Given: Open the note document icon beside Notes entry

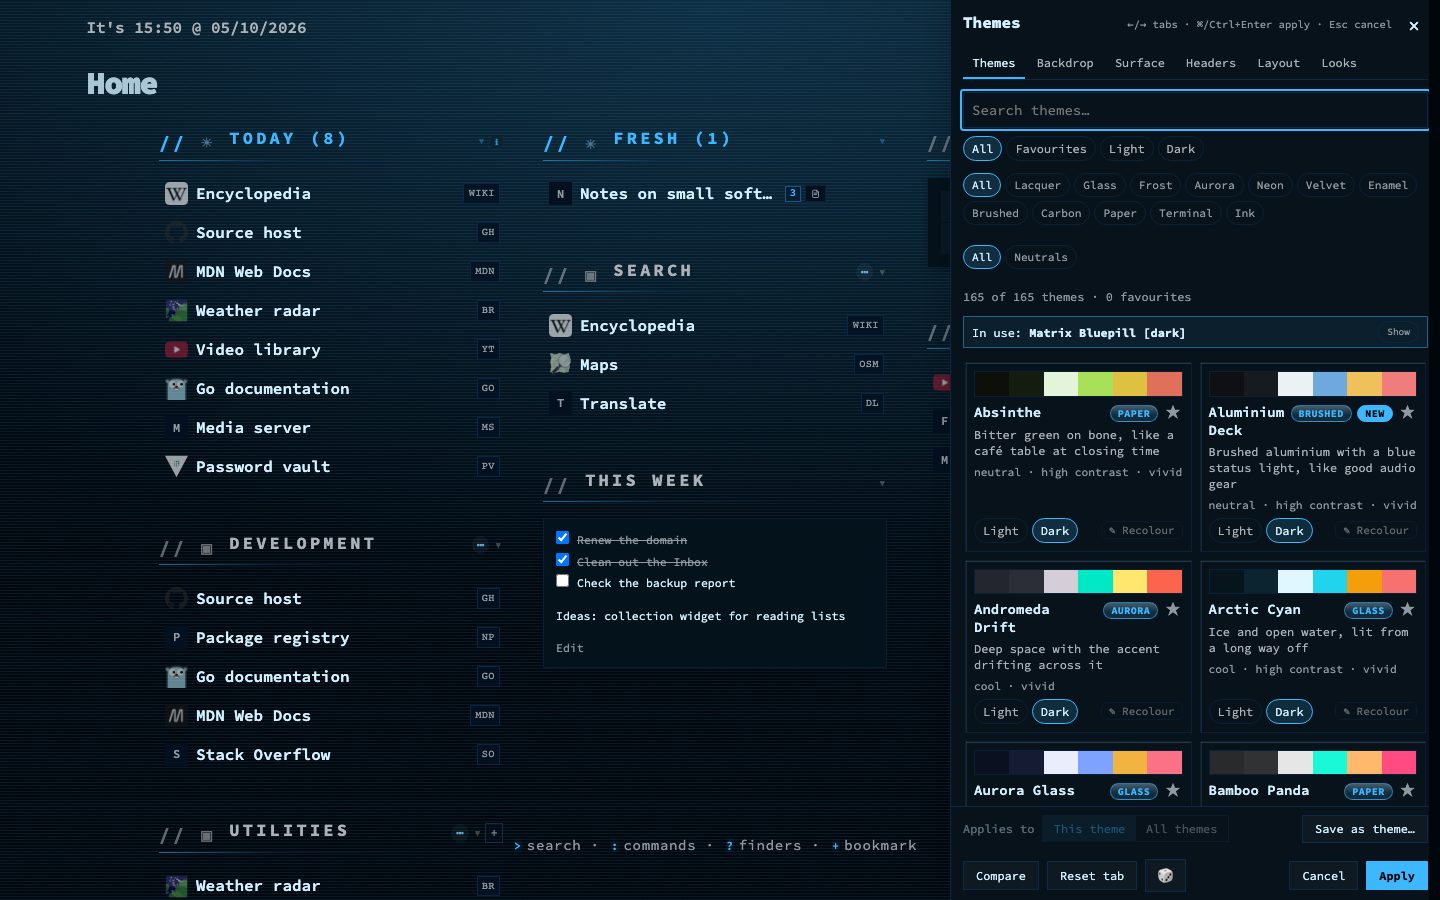Looking at the screenshot, I should tap(815, 193).
